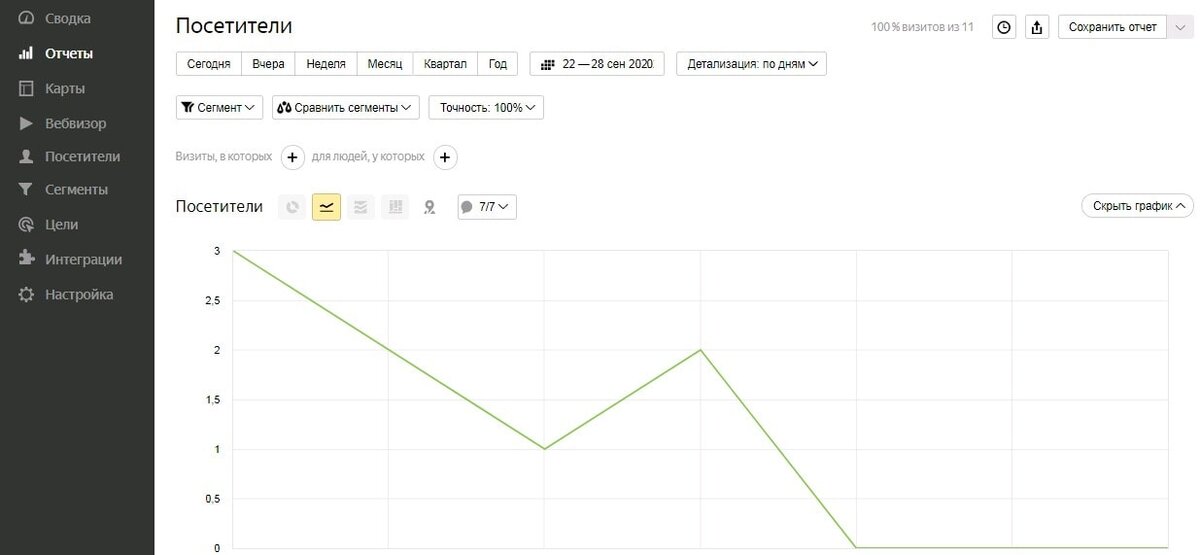Open the arrow next to Сохранить отчет
Viewport: 1200px width, 555px height.
[1180, 27]
